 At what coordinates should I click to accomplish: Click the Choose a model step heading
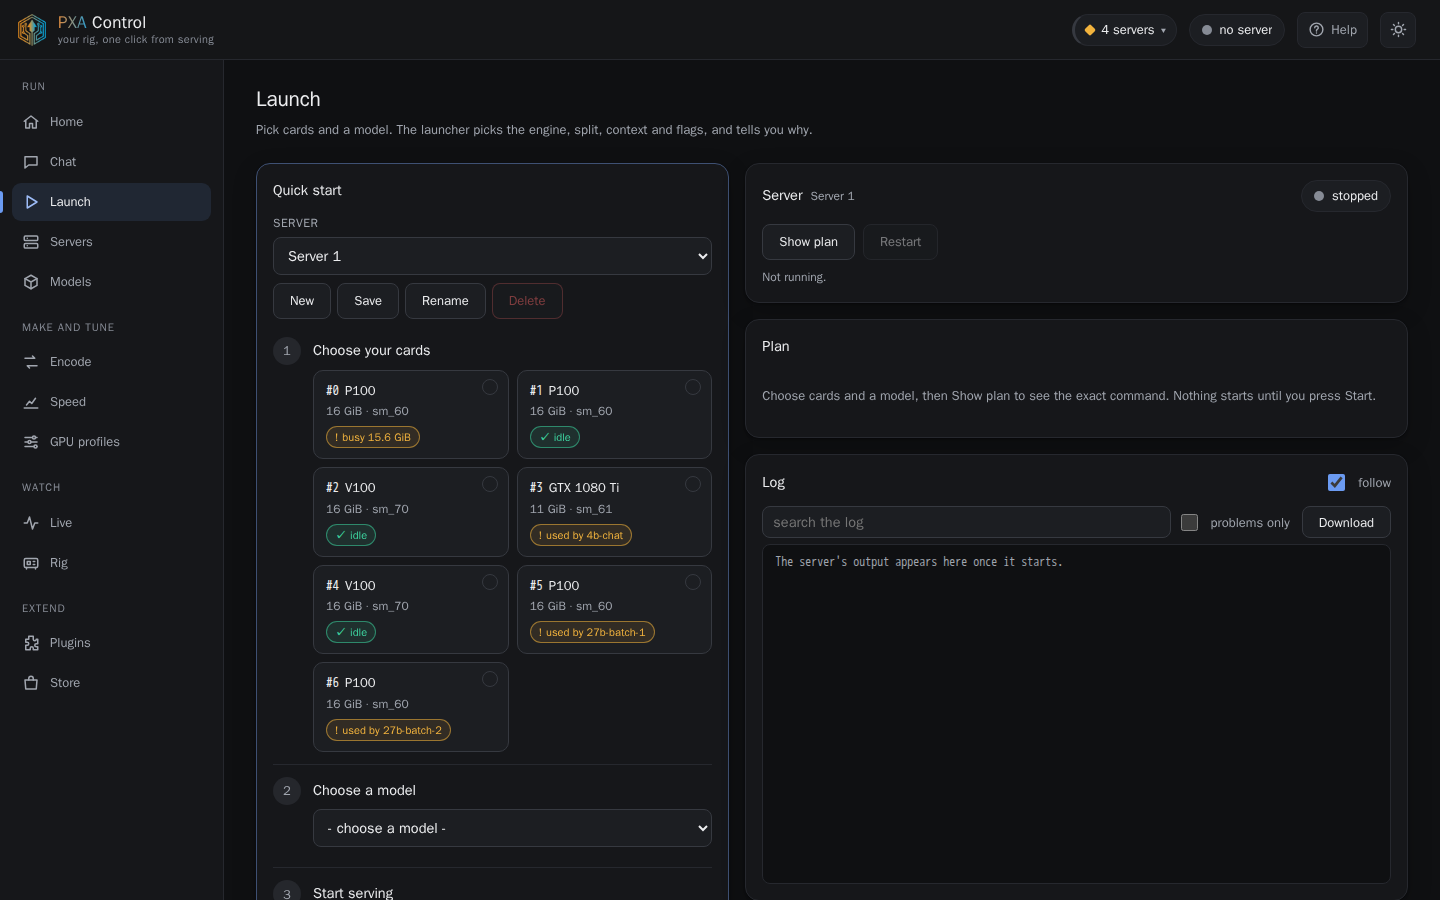coord(364,790)
